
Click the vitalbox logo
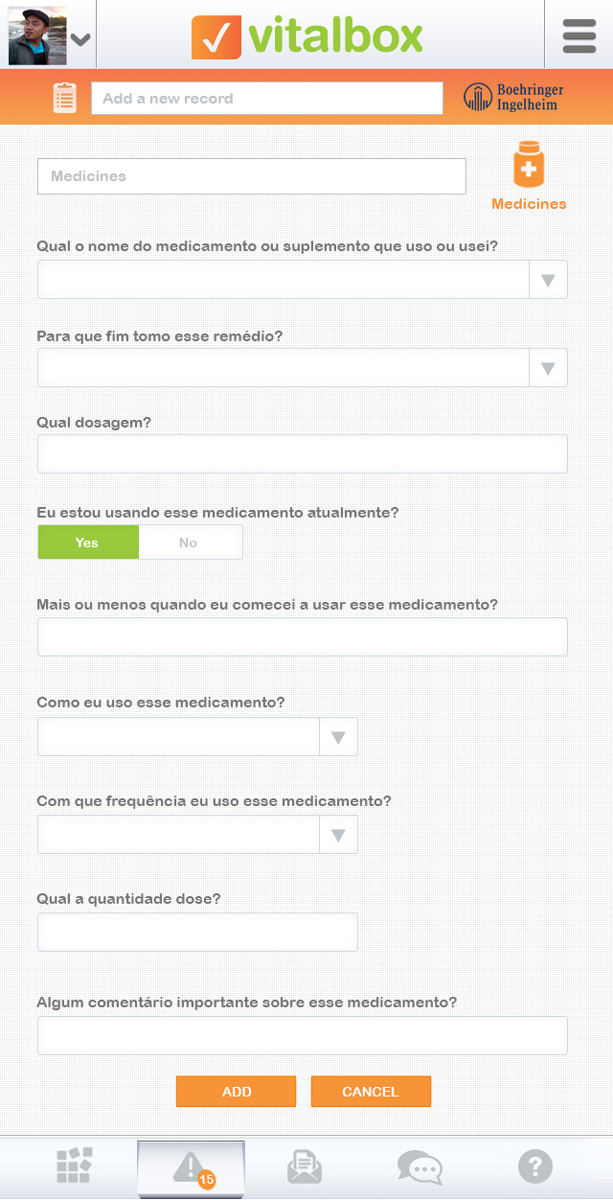click(307, 37)
